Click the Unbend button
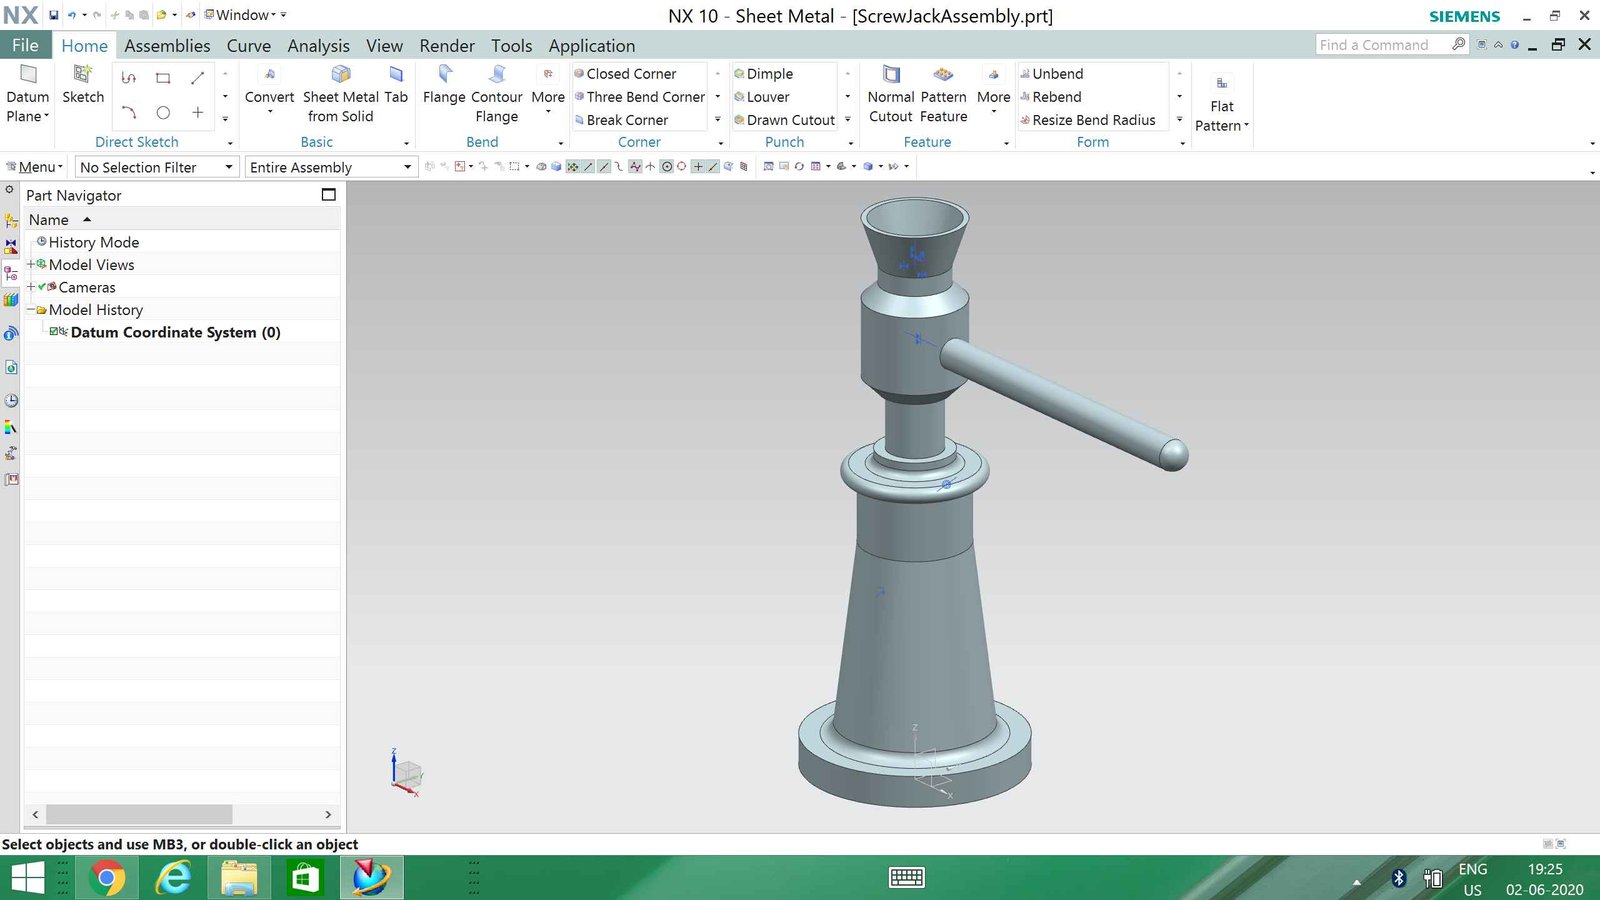1600x900 pixels. pos(1057,74)
